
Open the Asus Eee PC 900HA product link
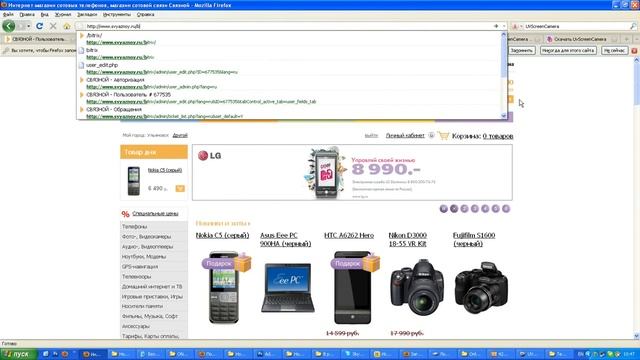[285, 240]
